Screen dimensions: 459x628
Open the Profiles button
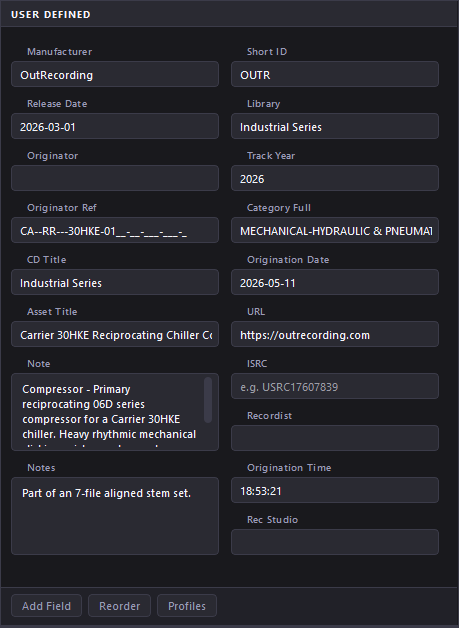pyautogui.click(x=187, y=606)
